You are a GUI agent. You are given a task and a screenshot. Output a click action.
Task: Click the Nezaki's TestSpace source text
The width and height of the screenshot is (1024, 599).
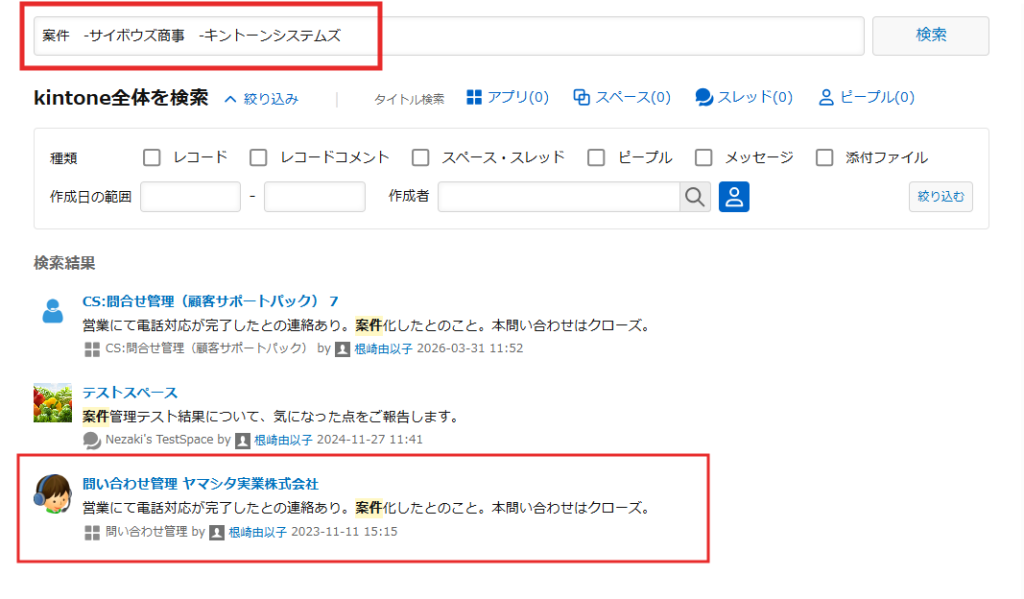(159, 440)
